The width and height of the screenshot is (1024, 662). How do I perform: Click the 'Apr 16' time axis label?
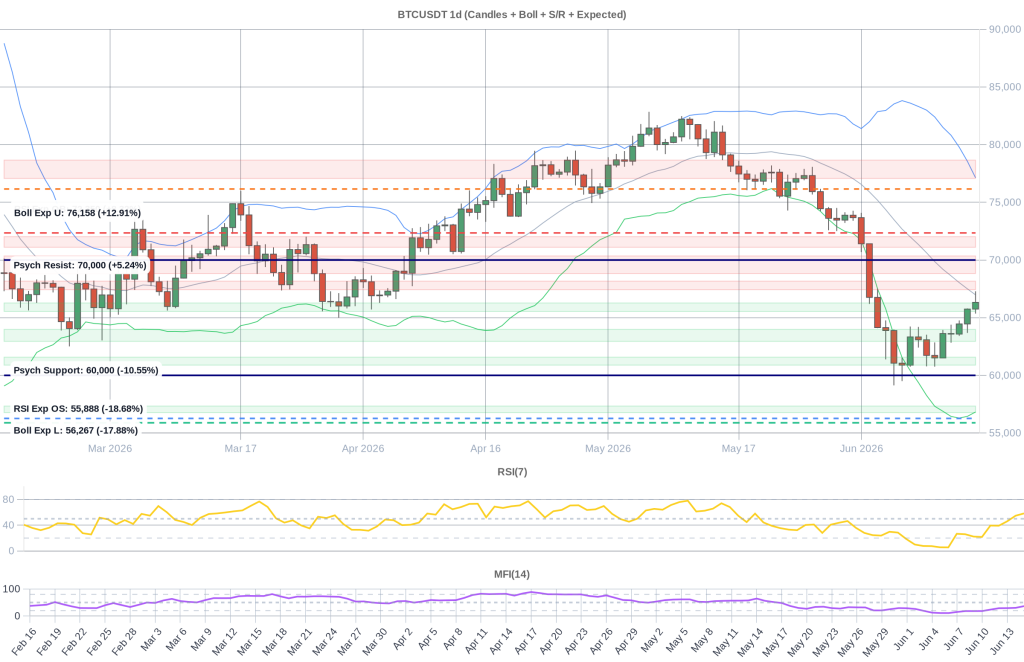click(x=485, y=449)
